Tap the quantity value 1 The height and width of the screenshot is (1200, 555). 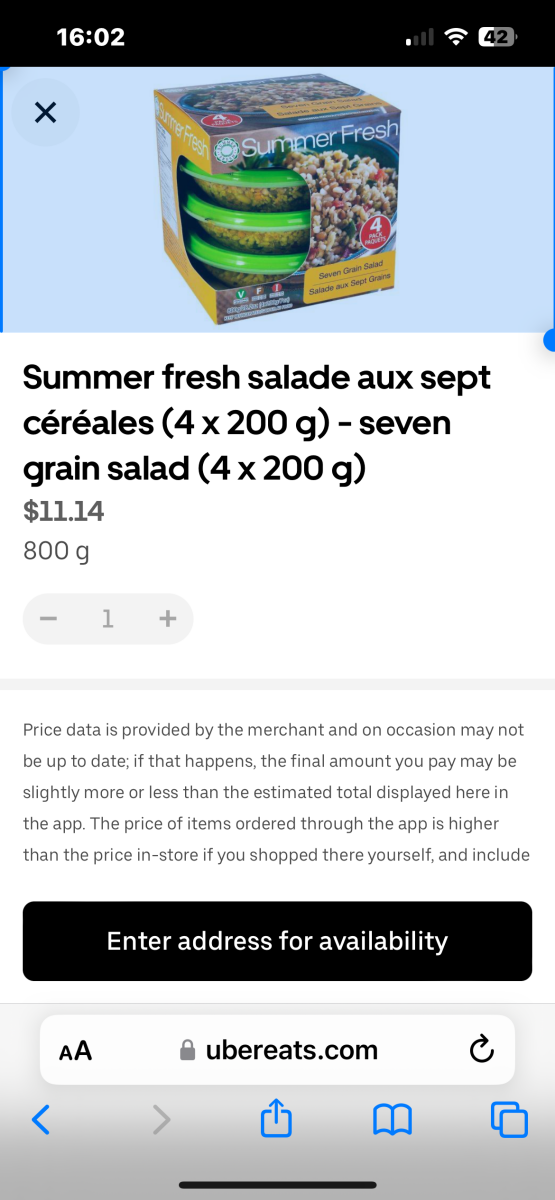pyautogui.click(x=108, y=619)
